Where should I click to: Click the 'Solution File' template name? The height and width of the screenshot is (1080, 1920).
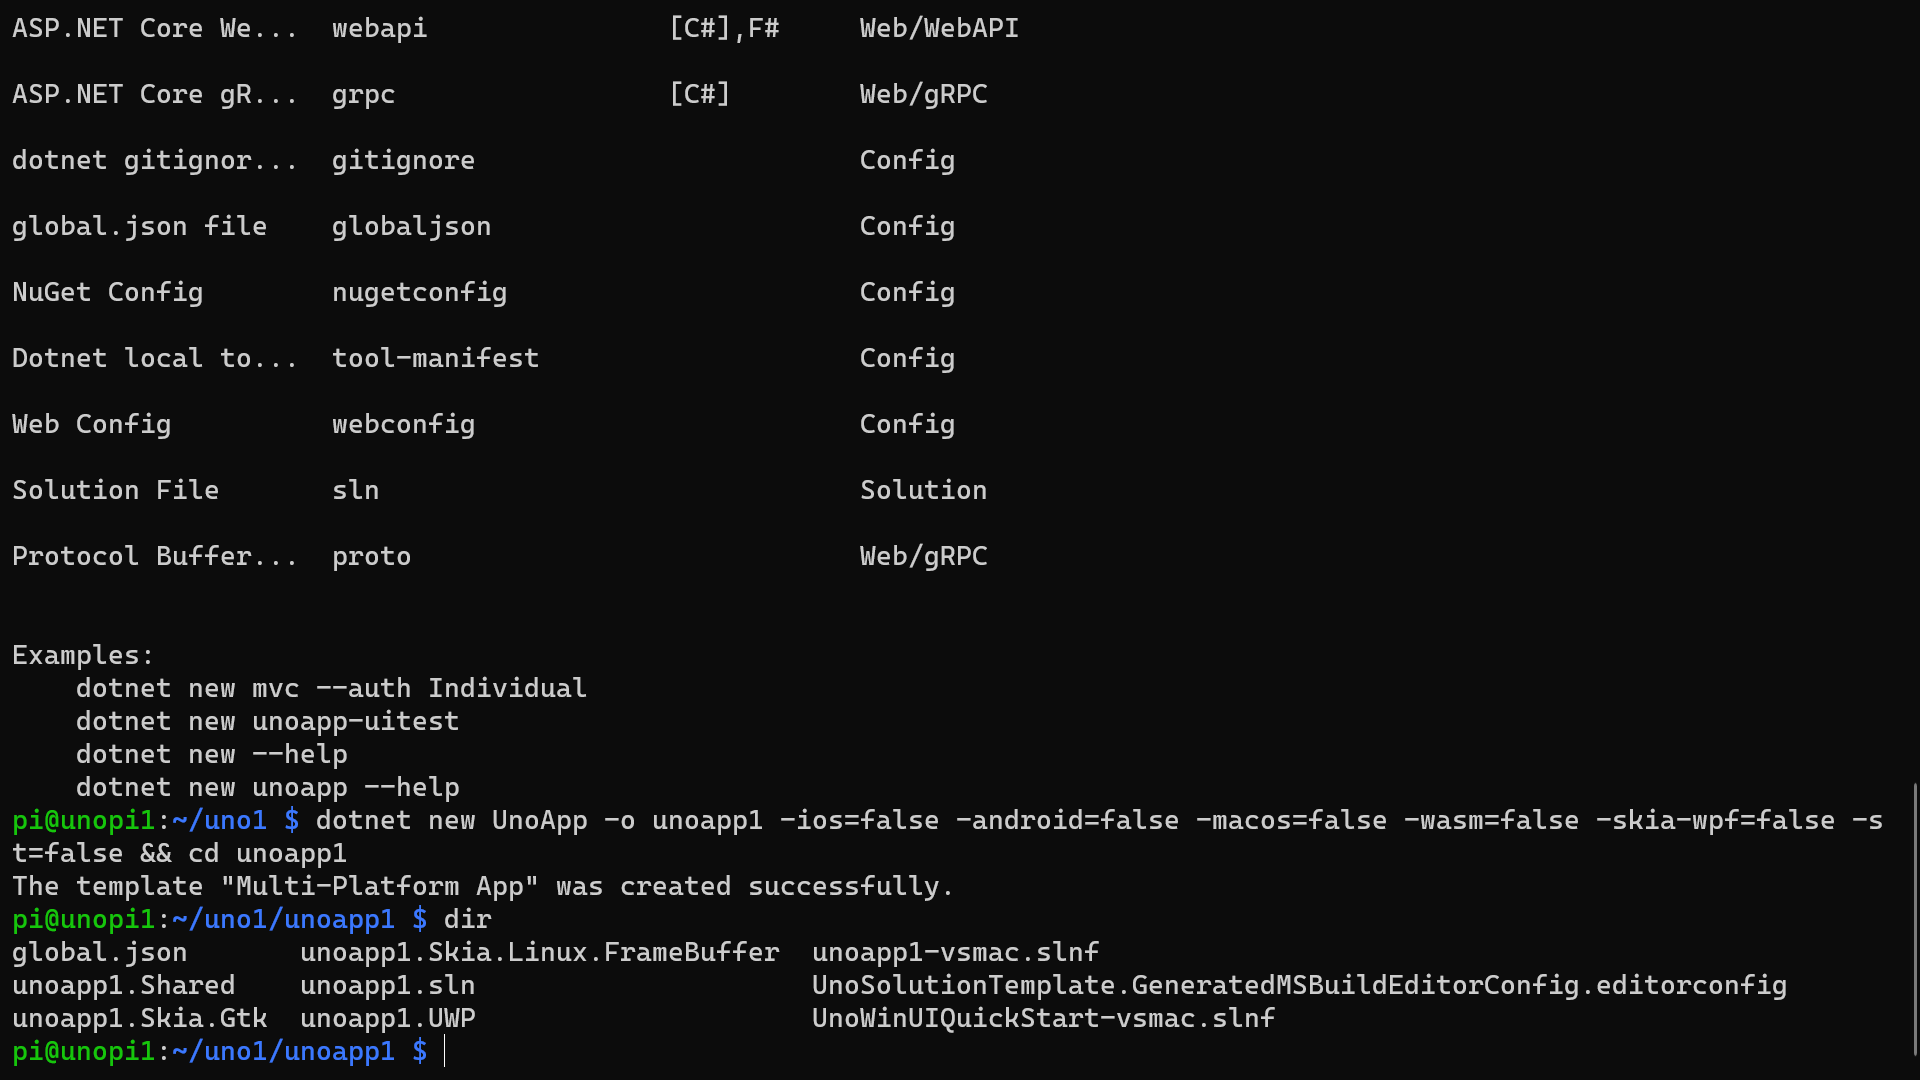pos(115,490)
